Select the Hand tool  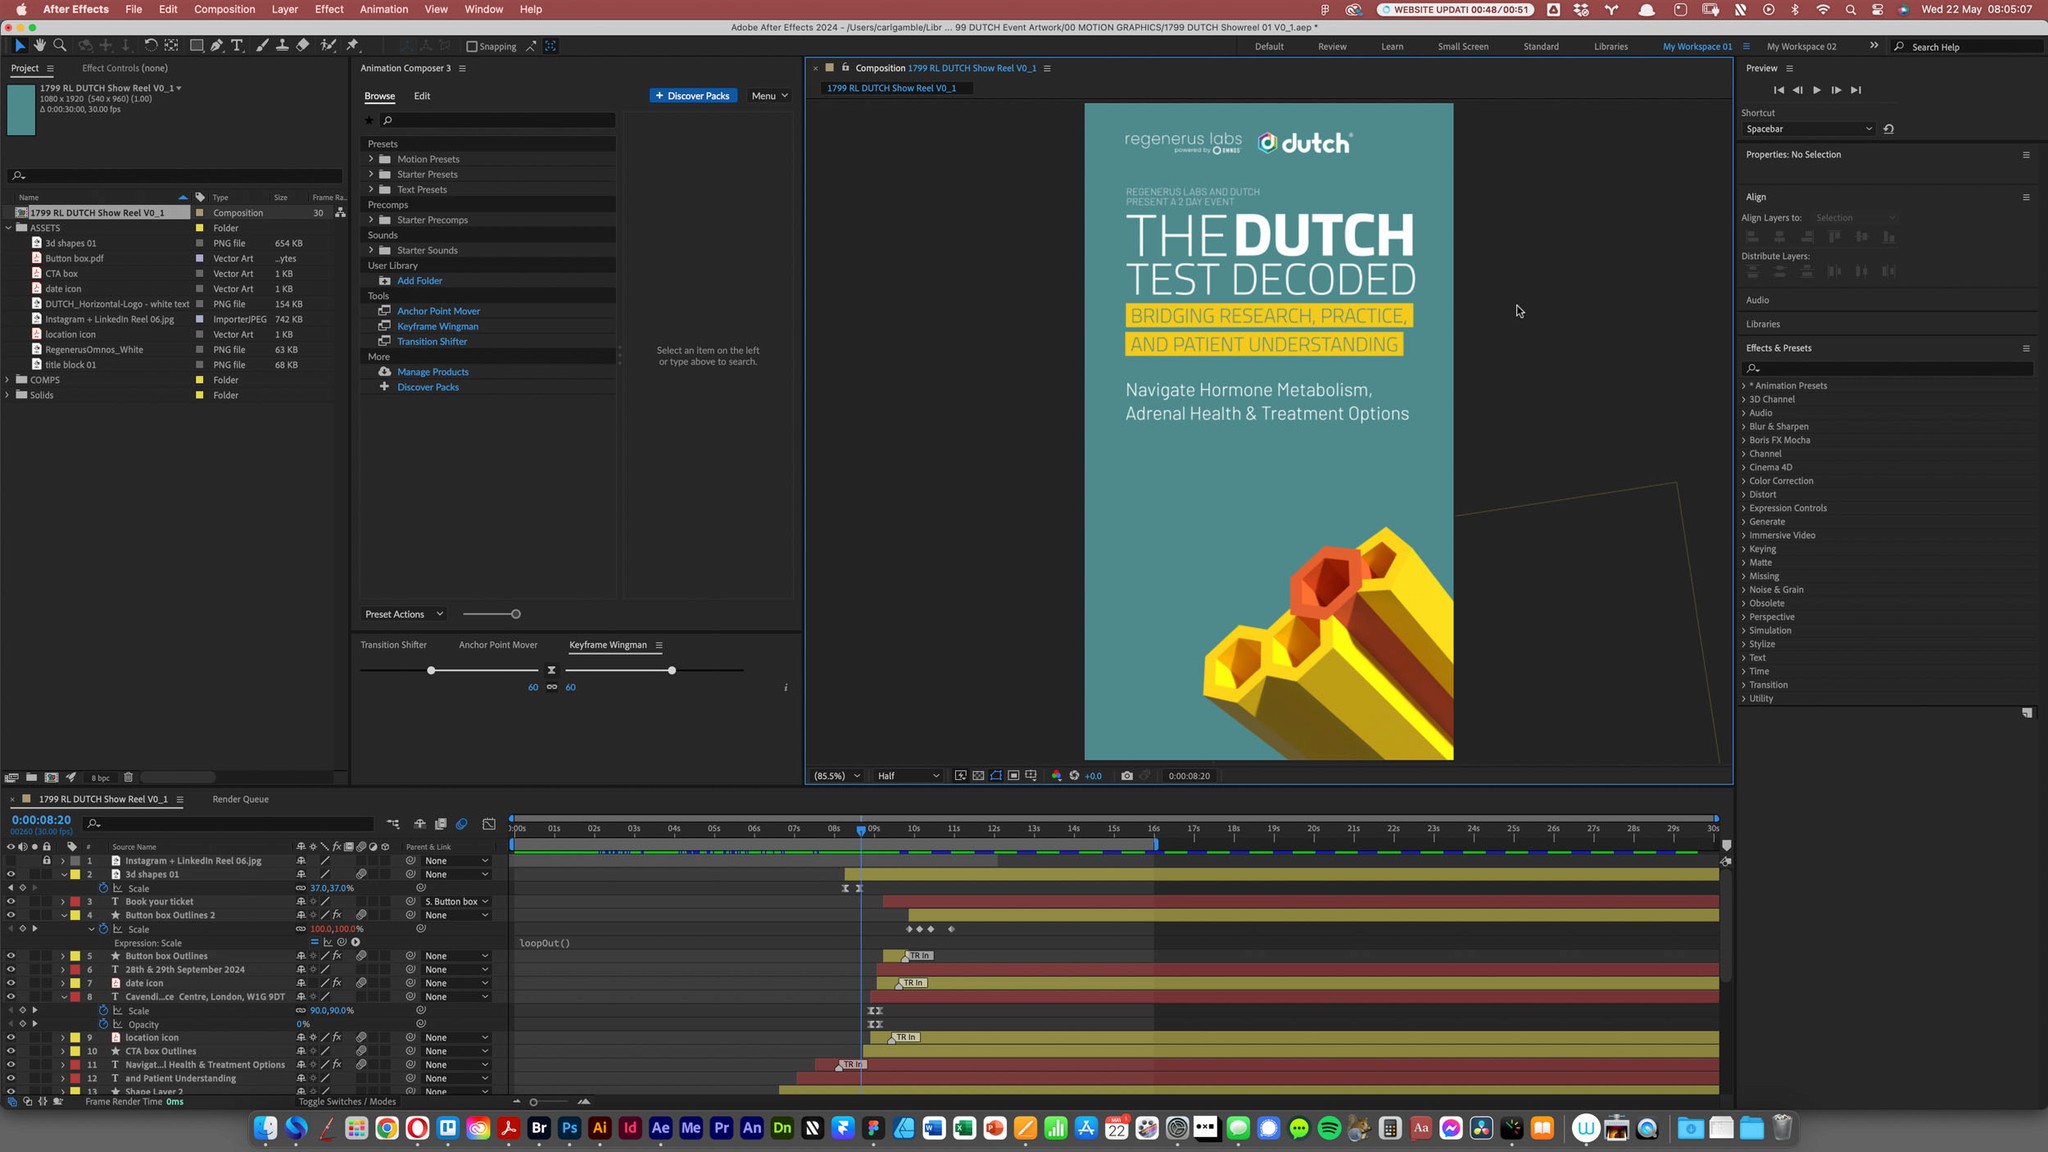[39, 46]
